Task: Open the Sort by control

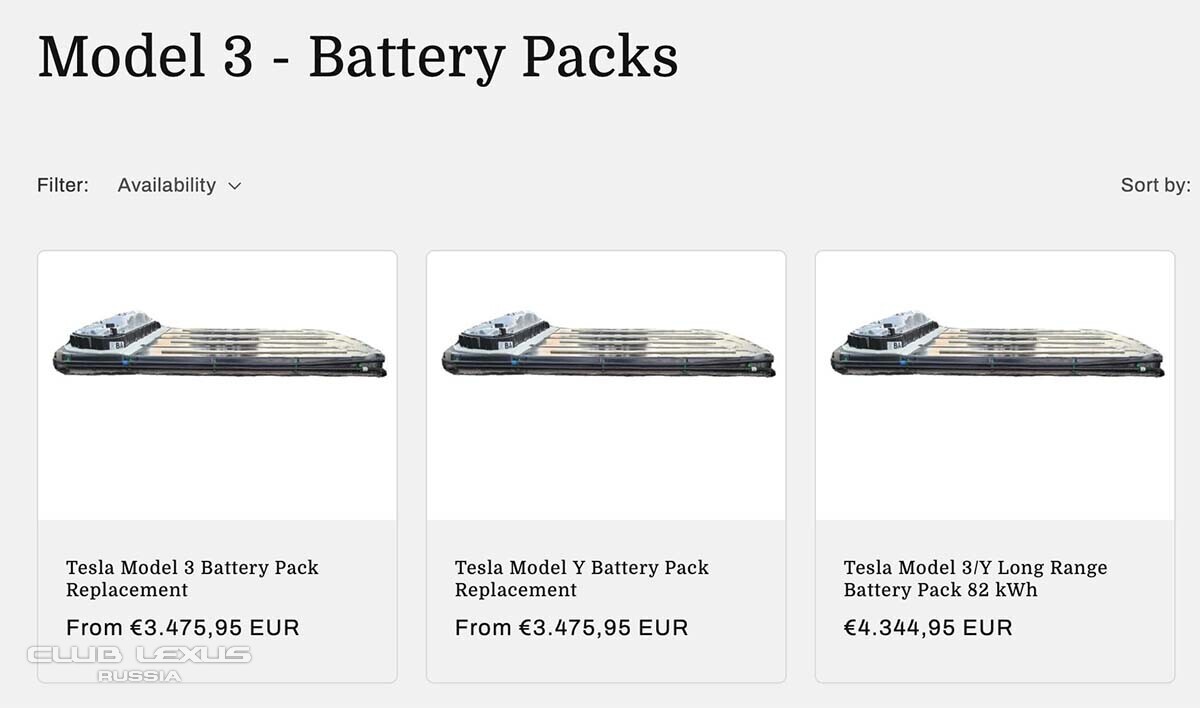Action: coord(1155,185)
